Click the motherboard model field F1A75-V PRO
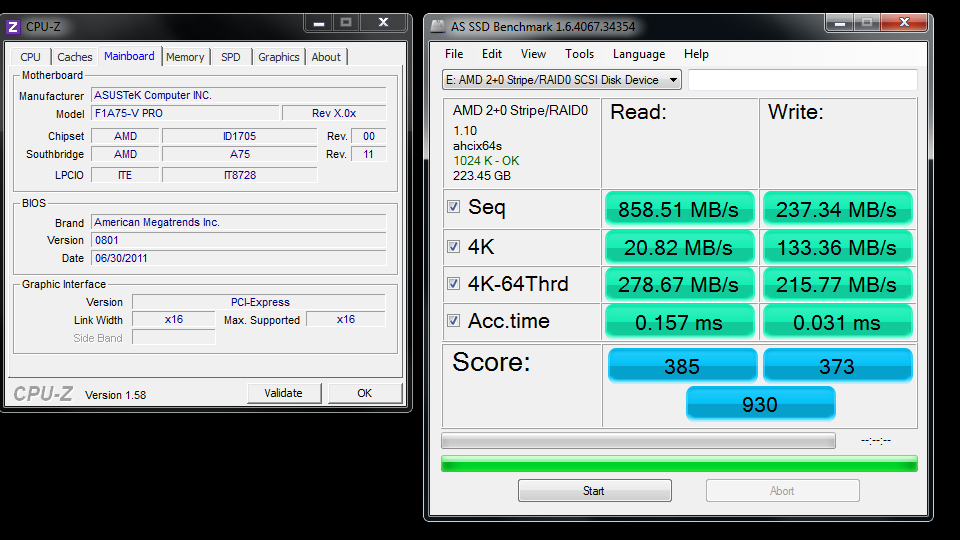 [x=186, y=113]
